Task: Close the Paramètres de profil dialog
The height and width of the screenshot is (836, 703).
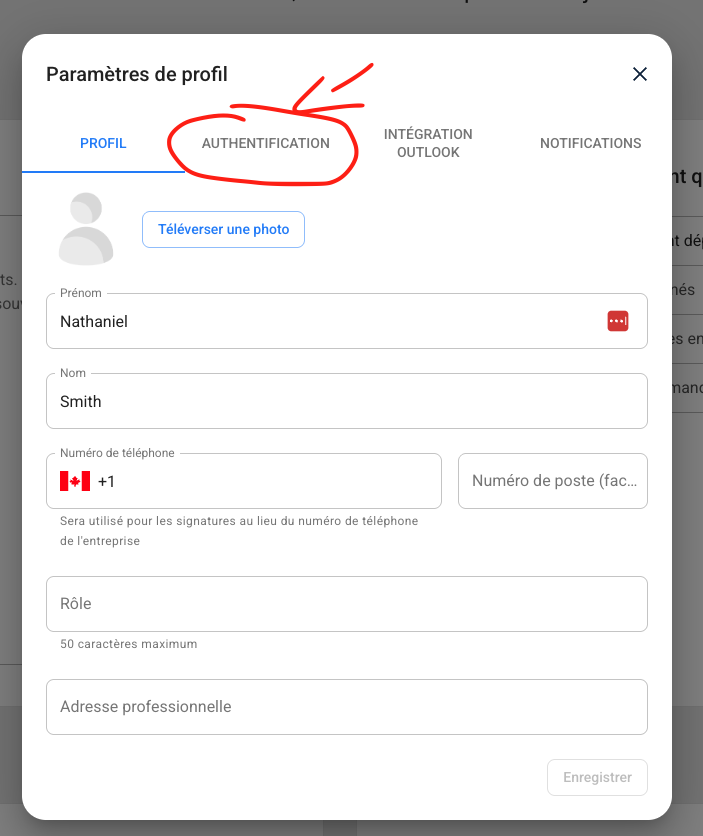Action: [x=640, y=74]
